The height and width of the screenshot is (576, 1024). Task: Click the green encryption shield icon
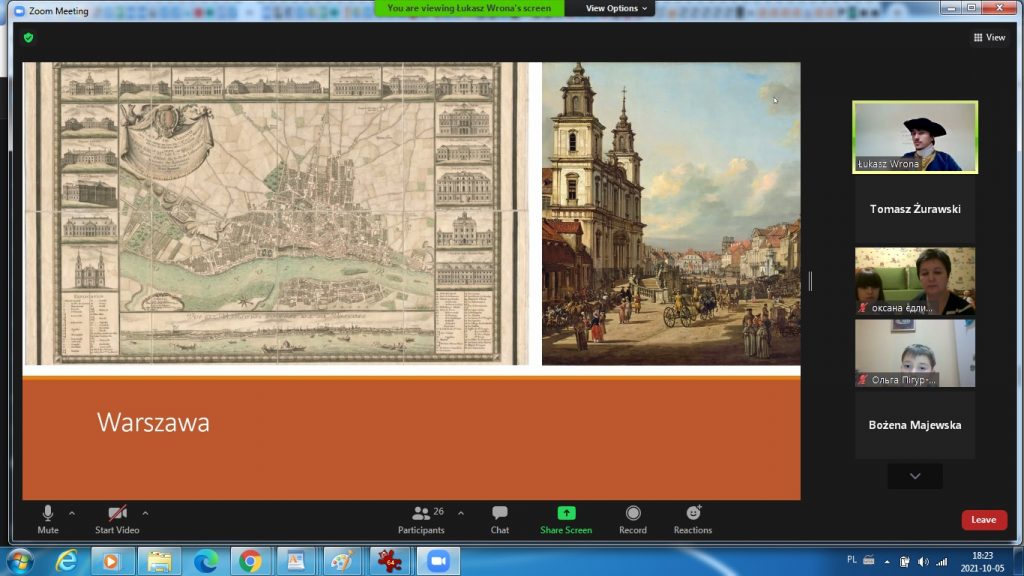point(29,37)
